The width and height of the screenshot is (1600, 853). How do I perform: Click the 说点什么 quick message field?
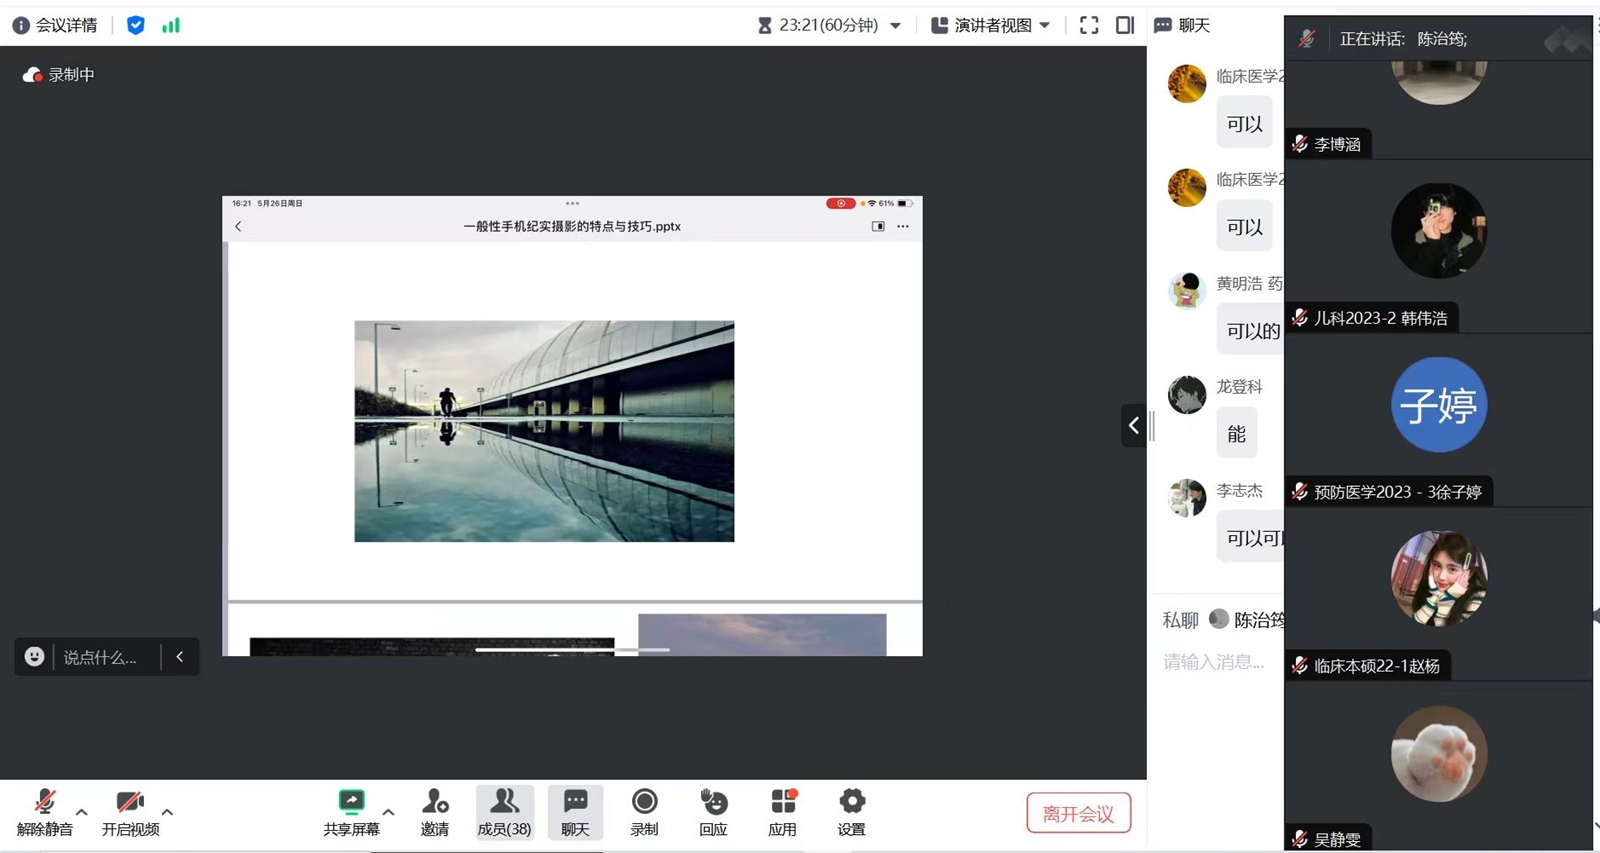[101, 657]
